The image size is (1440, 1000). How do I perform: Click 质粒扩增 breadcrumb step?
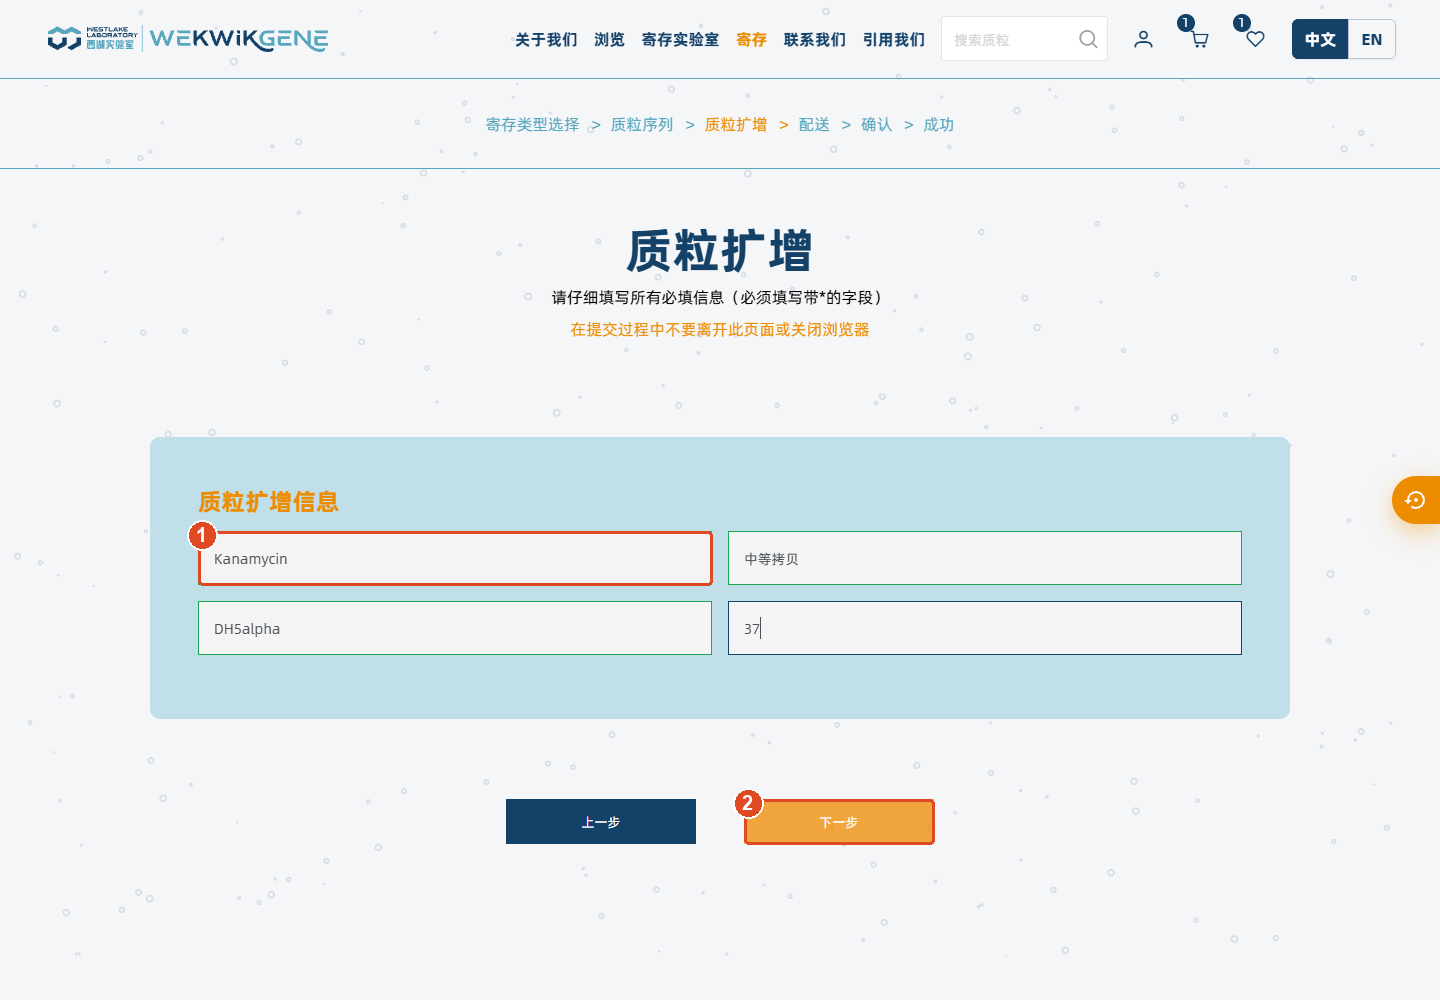(x=736, y=124)
